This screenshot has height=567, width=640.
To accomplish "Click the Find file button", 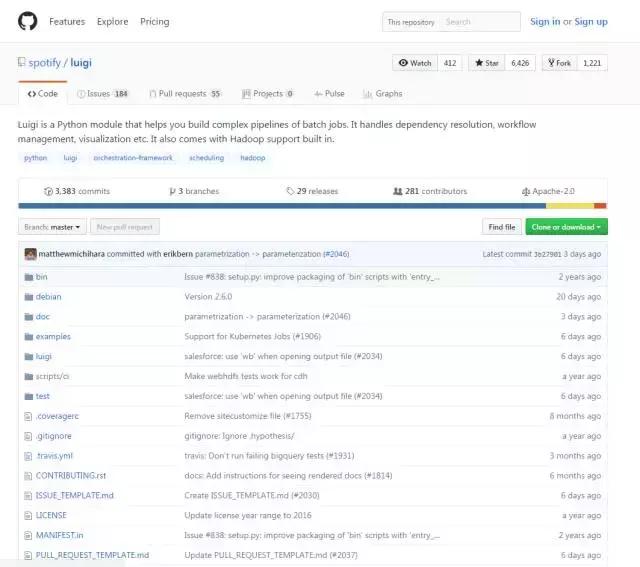I will point(502,227).
